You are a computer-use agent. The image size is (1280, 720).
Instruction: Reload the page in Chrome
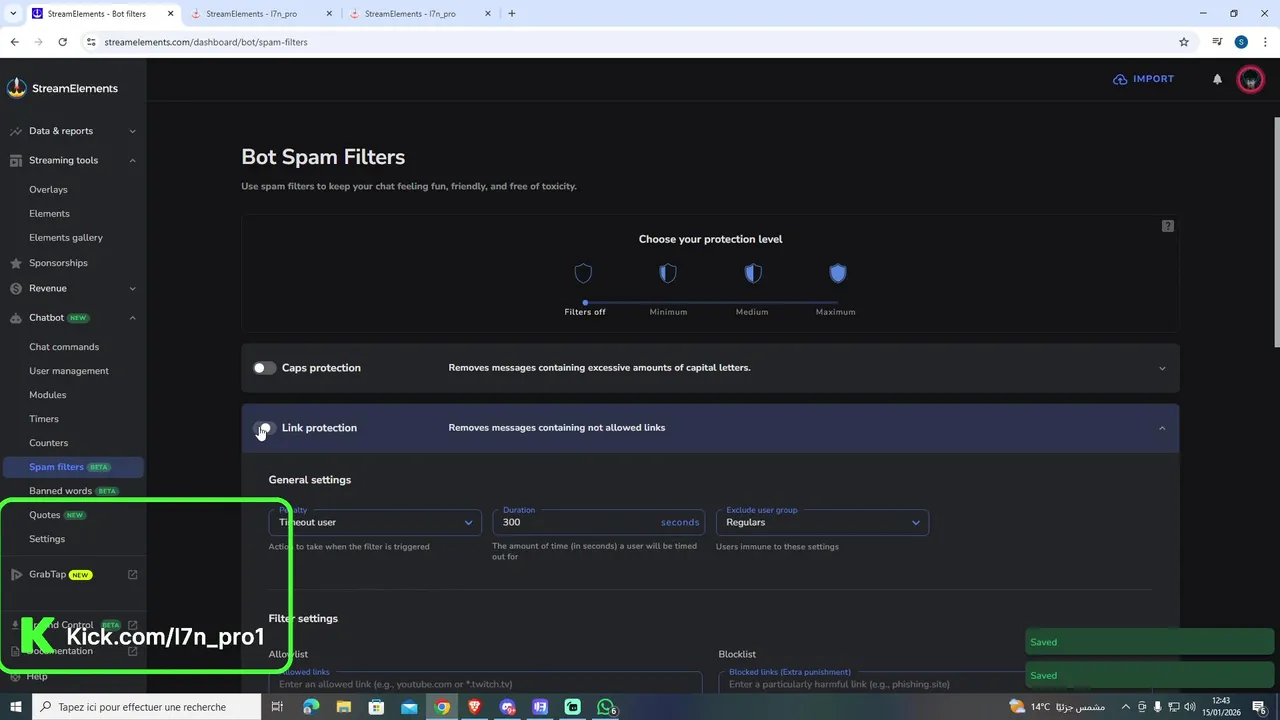click(62, 42)
